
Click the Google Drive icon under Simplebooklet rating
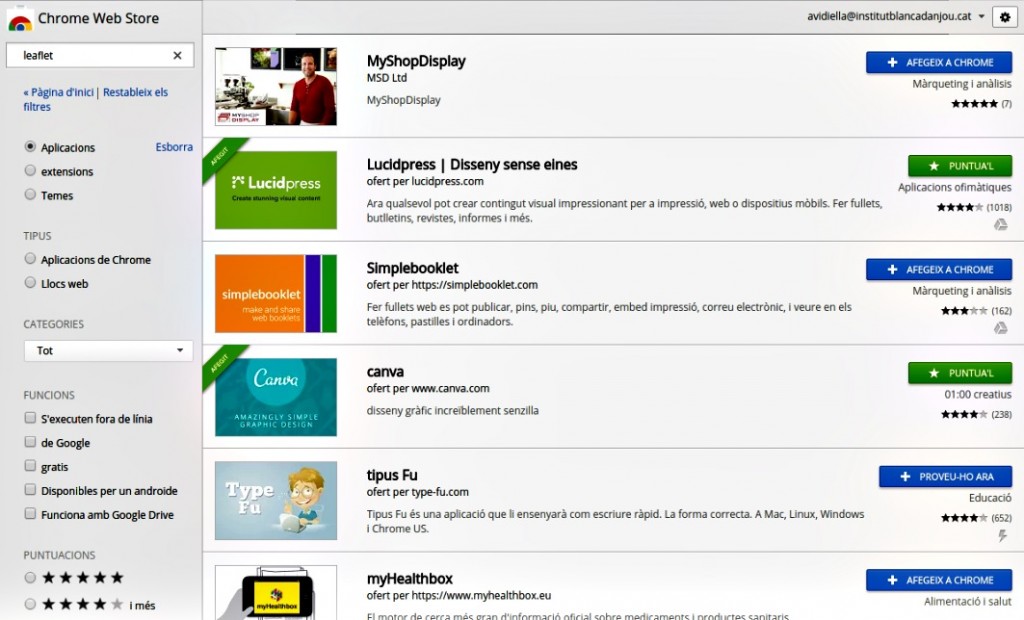[1000, 328]
